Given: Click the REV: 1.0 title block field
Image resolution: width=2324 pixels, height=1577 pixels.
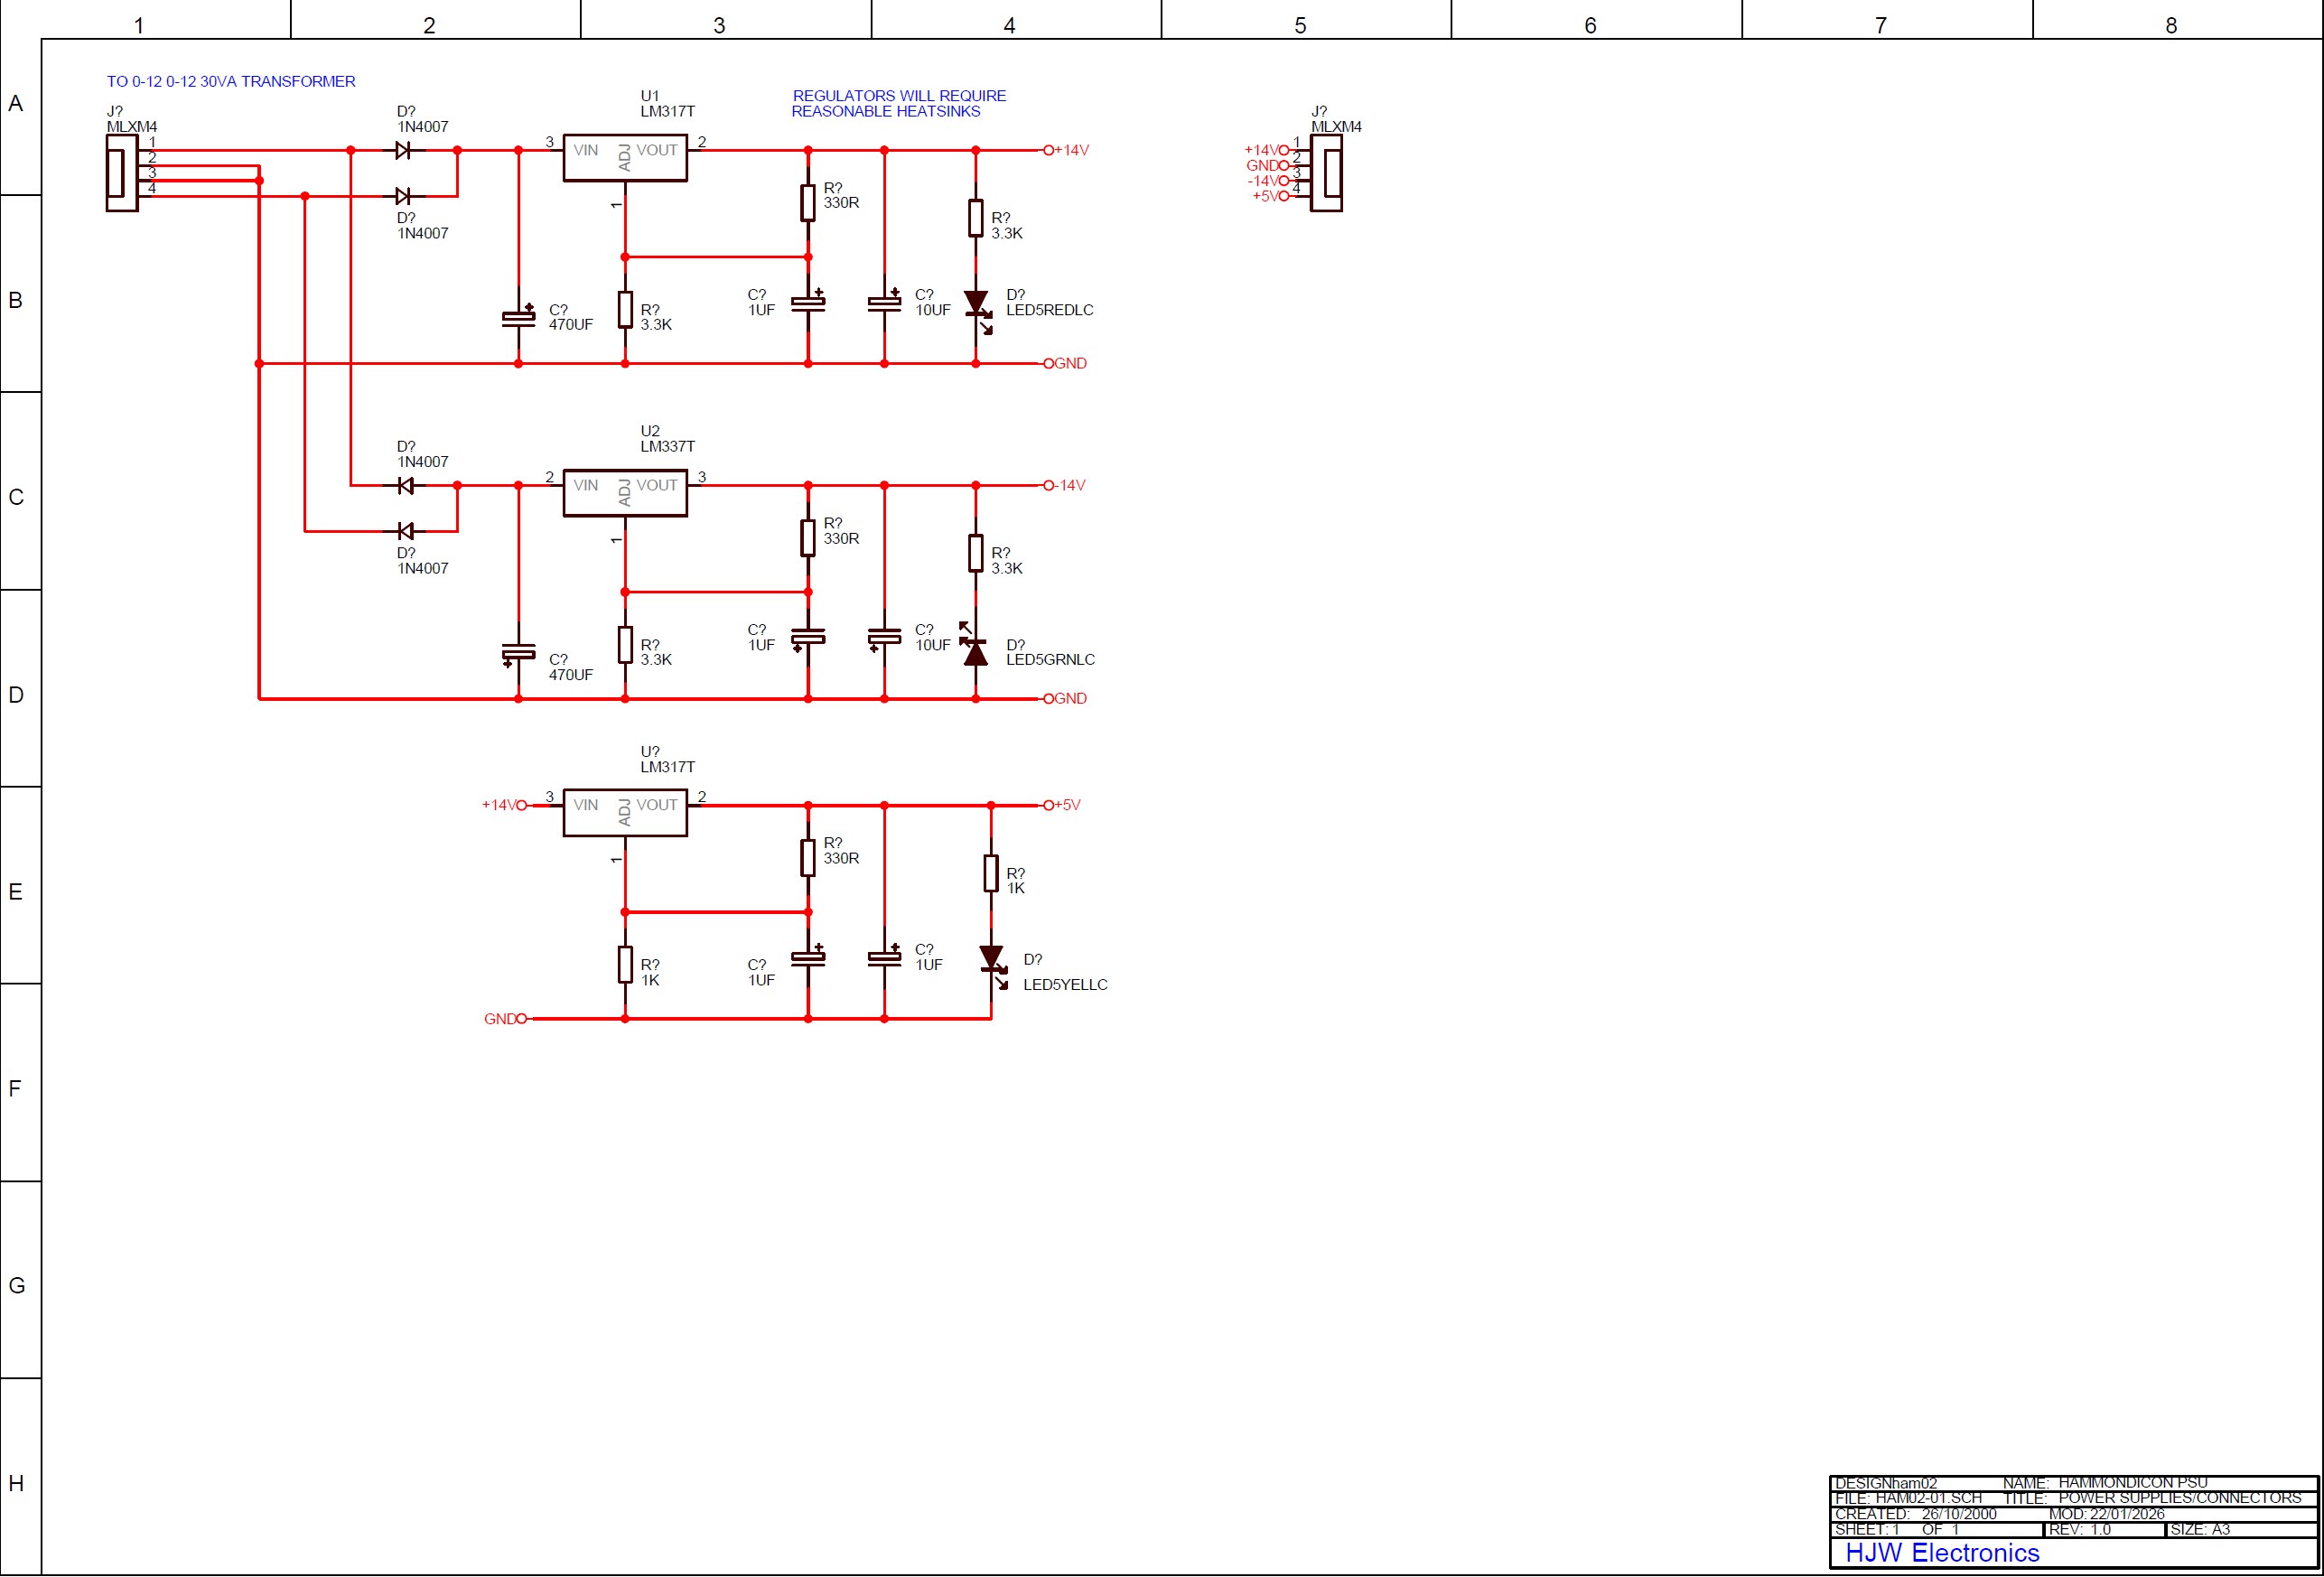Looking at the screenshot, I should pos(2080,1530).
